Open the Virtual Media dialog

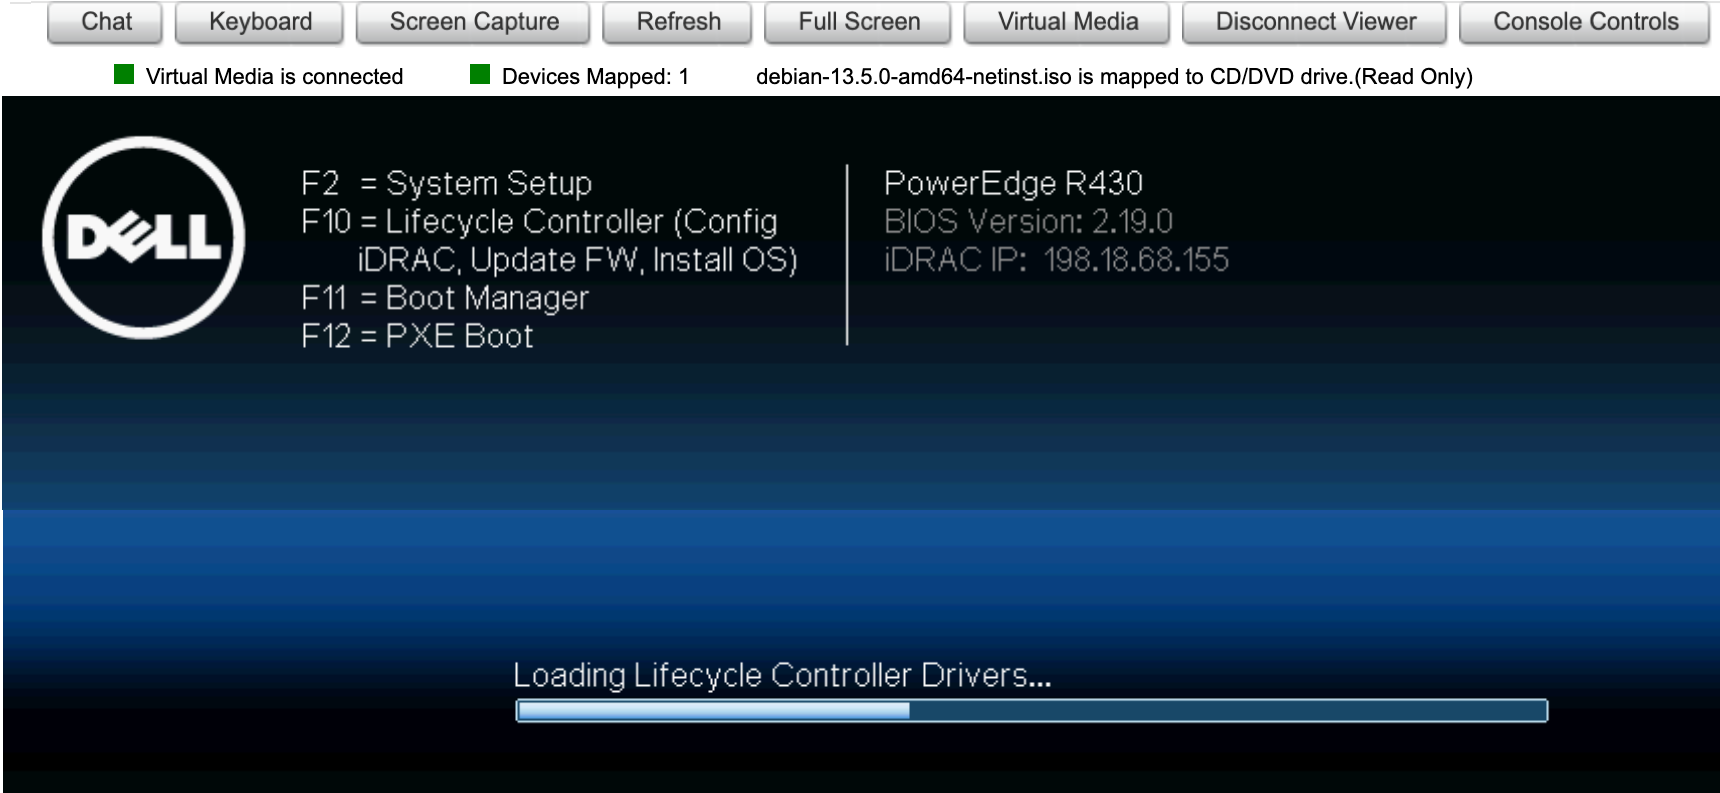point(1067,22)
